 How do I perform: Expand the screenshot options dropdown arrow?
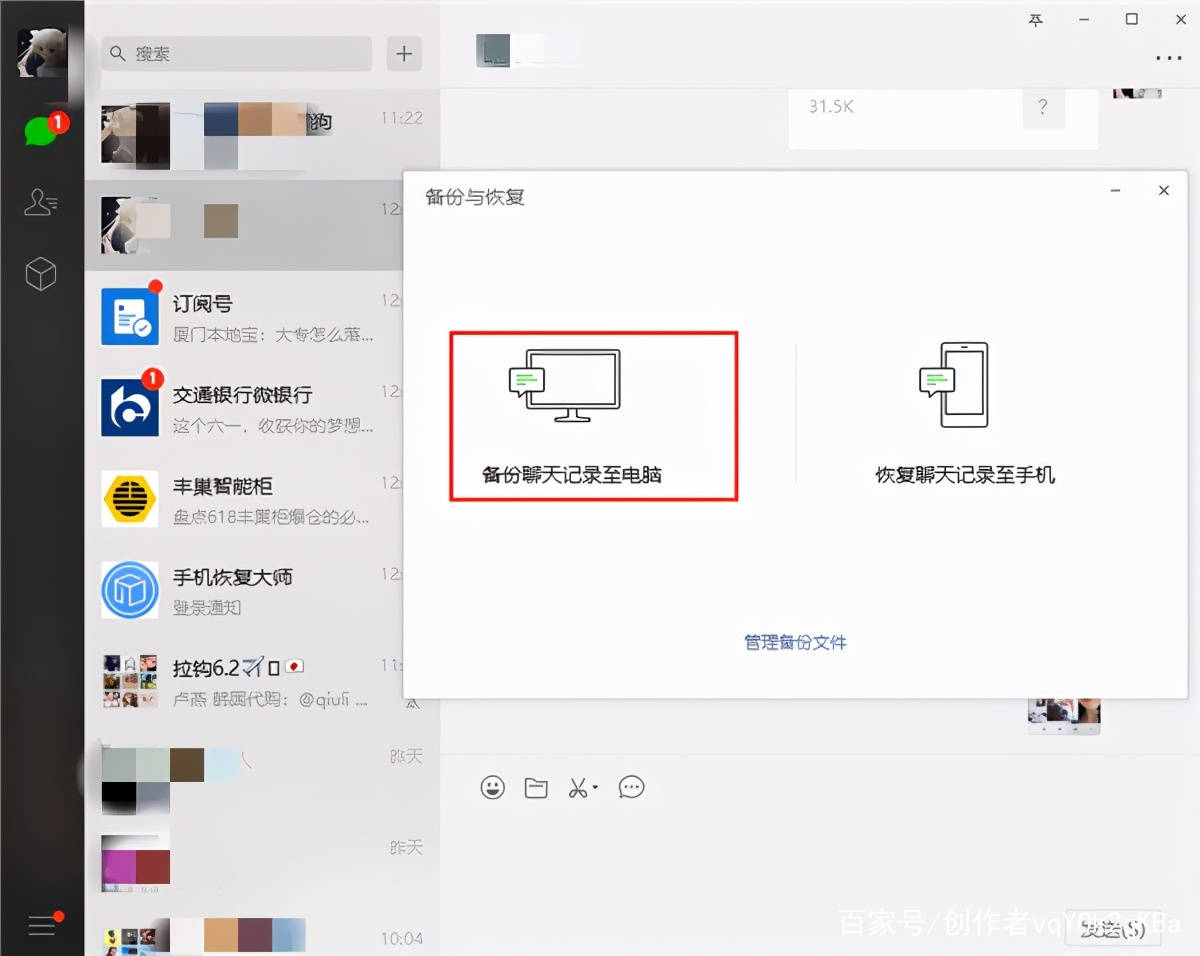click(595, 788)
